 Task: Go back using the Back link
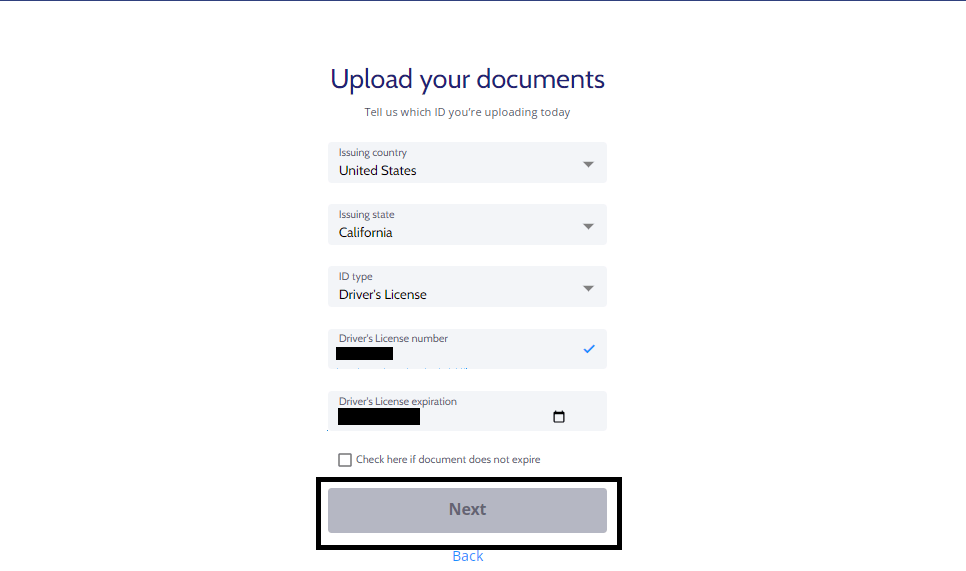click(x=468, y=556)
